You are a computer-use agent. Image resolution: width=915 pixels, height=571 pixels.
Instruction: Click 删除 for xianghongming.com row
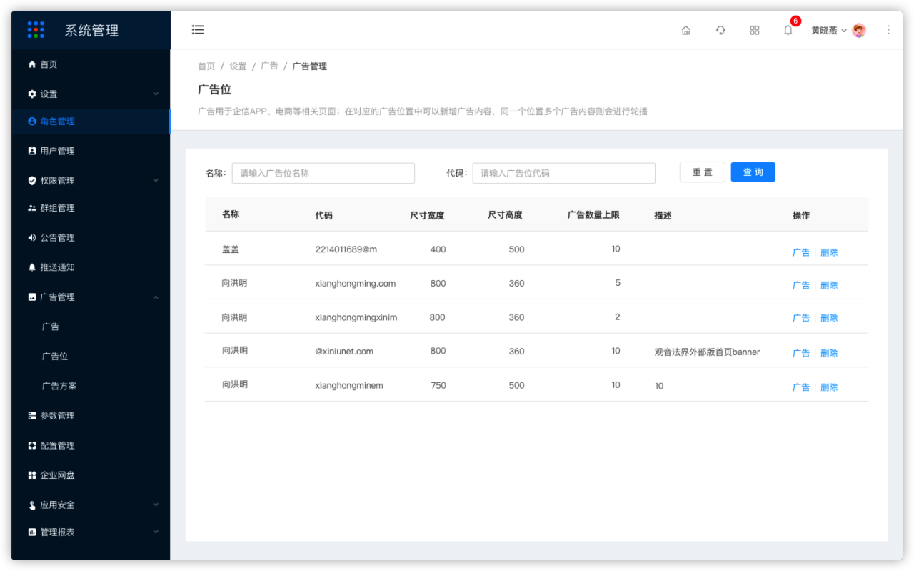(829, 285)
